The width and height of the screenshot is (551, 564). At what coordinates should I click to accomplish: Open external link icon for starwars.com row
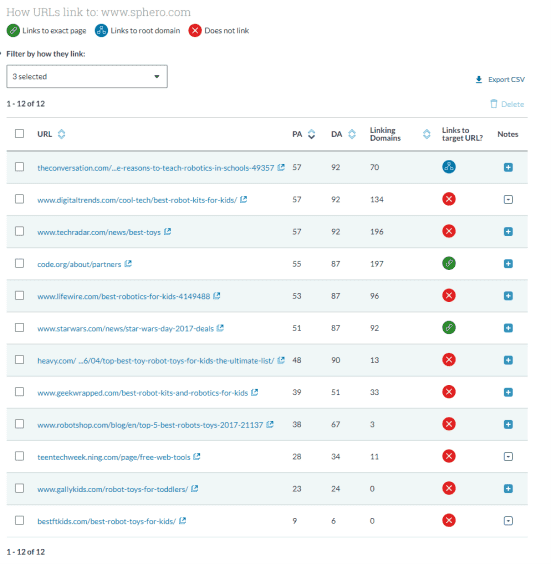click(220, 328)
